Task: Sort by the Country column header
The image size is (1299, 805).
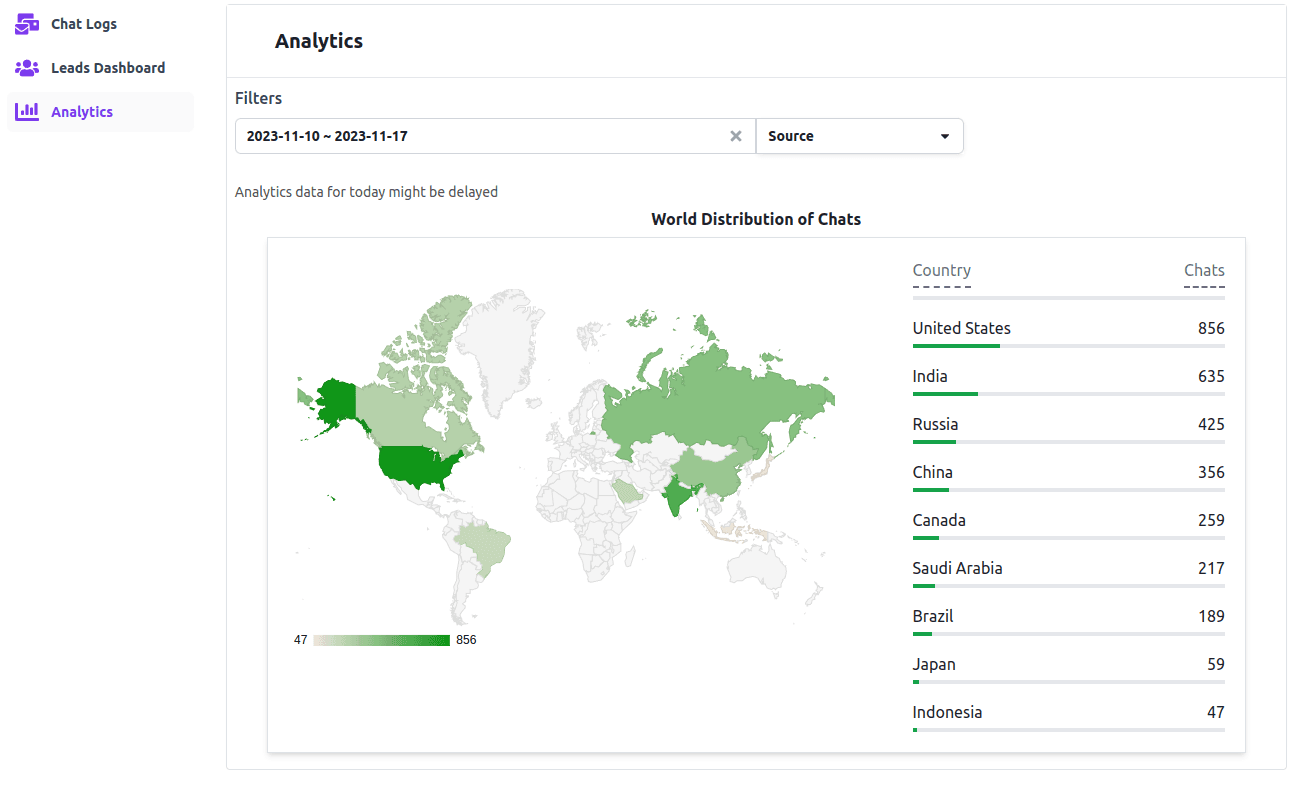Action: click(x=942, y=271)
